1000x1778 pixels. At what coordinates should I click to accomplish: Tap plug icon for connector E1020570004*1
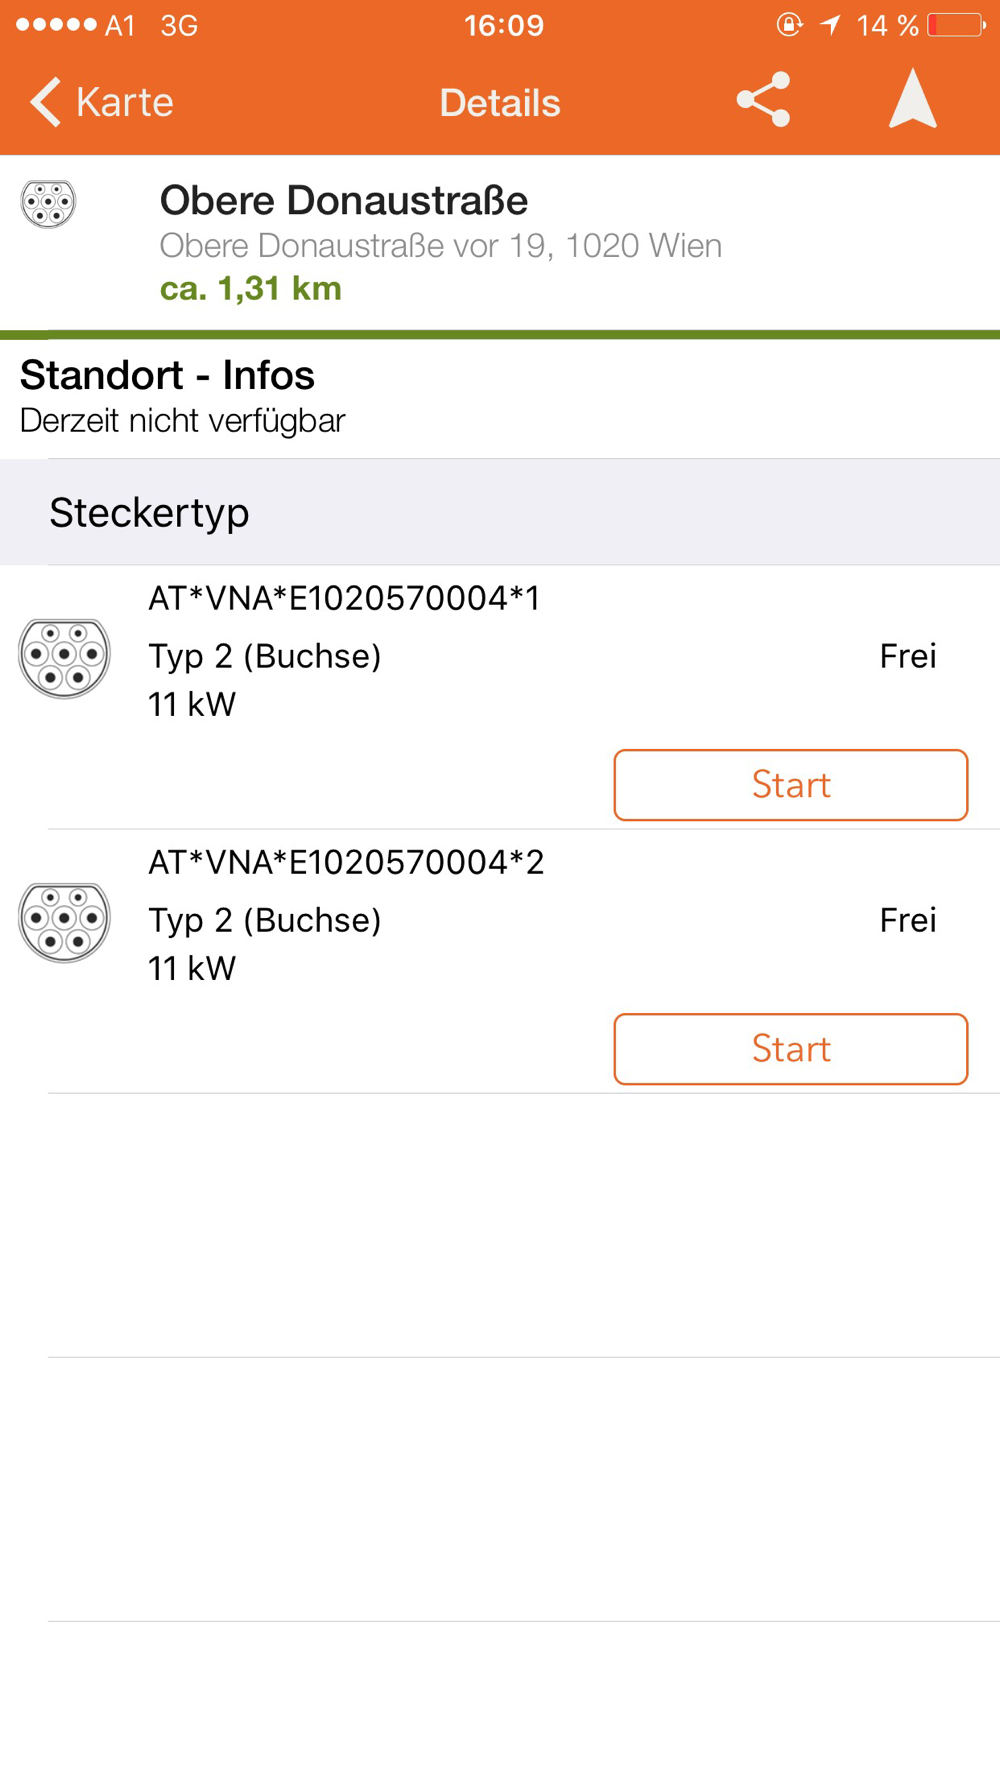[64, 657]
